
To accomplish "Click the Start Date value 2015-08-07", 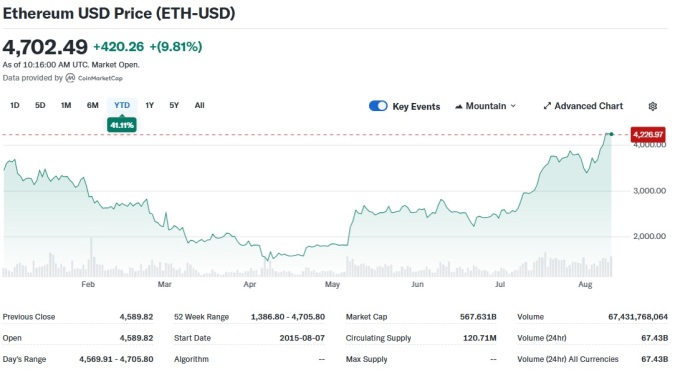I will click(x=302, y=338).
